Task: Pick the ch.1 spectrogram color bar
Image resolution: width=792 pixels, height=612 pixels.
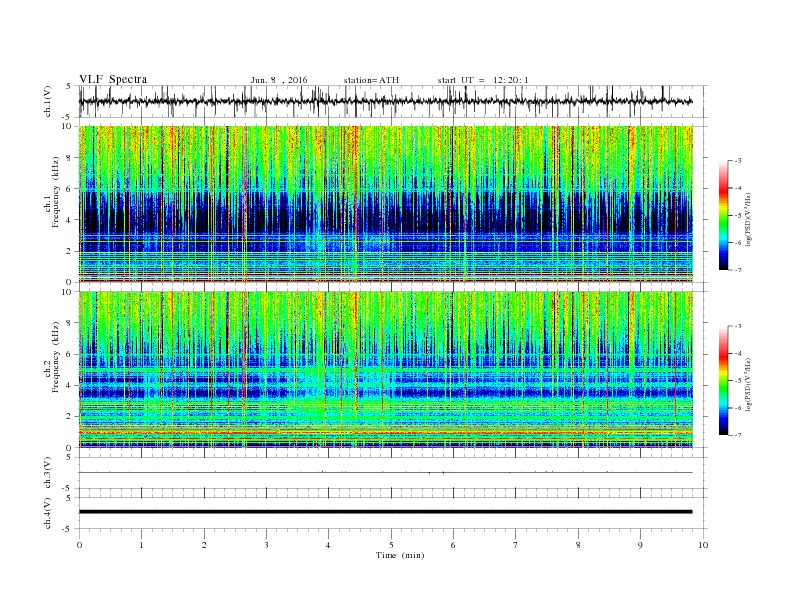Action: [723, 215]
